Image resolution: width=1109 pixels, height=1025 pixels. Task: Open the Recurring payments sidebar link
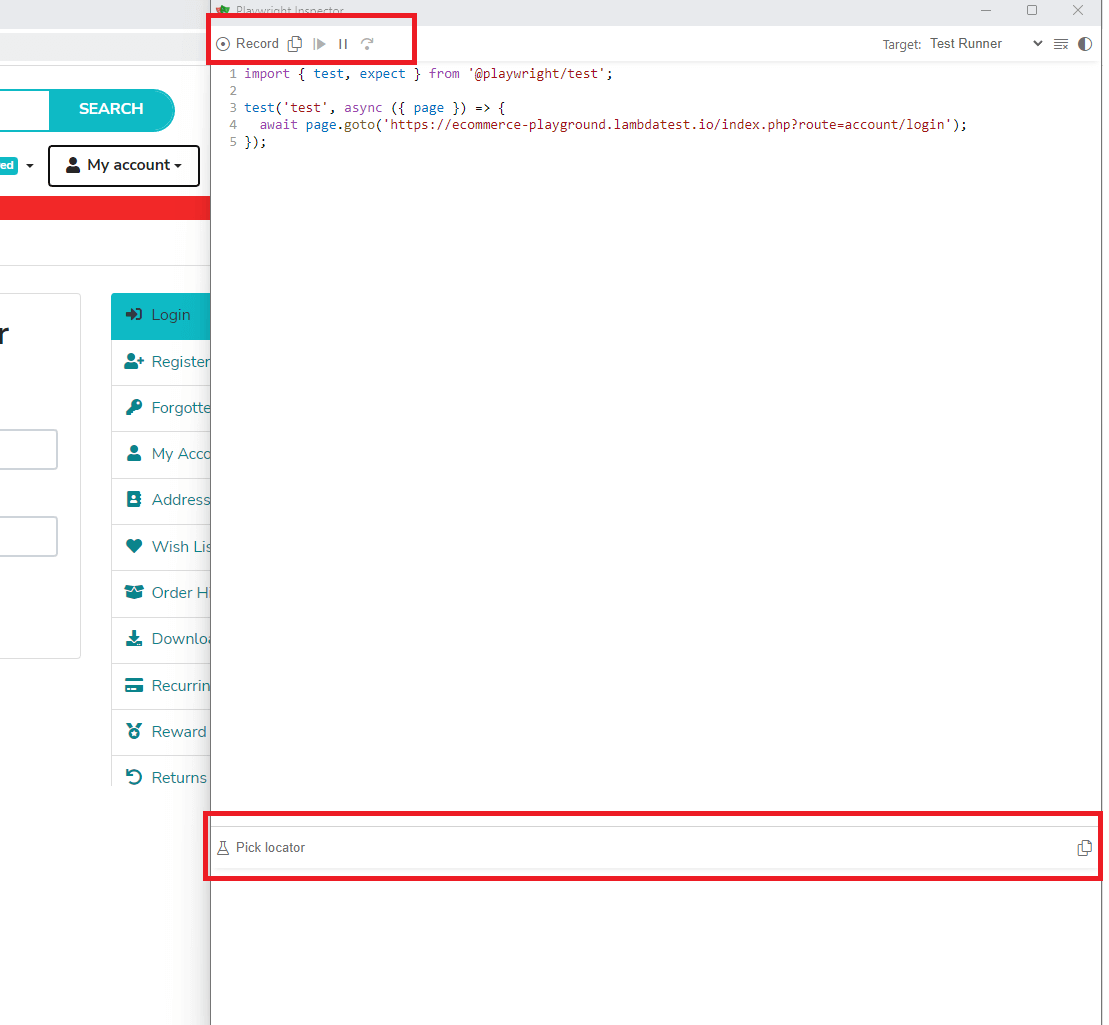click(x=161, y=685)
